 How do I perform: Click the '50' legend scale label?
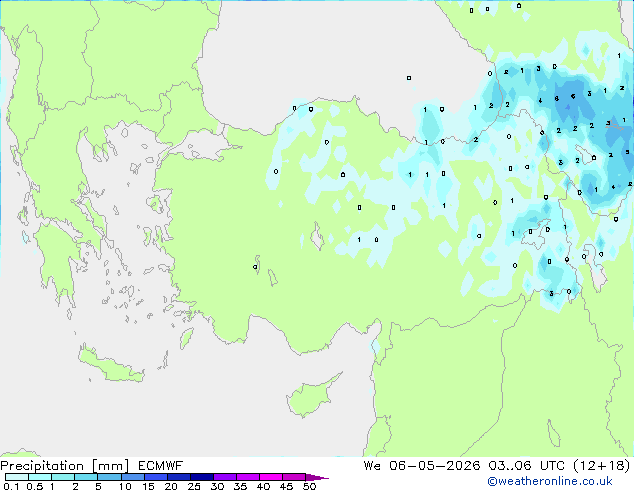(x=310, y=486)
